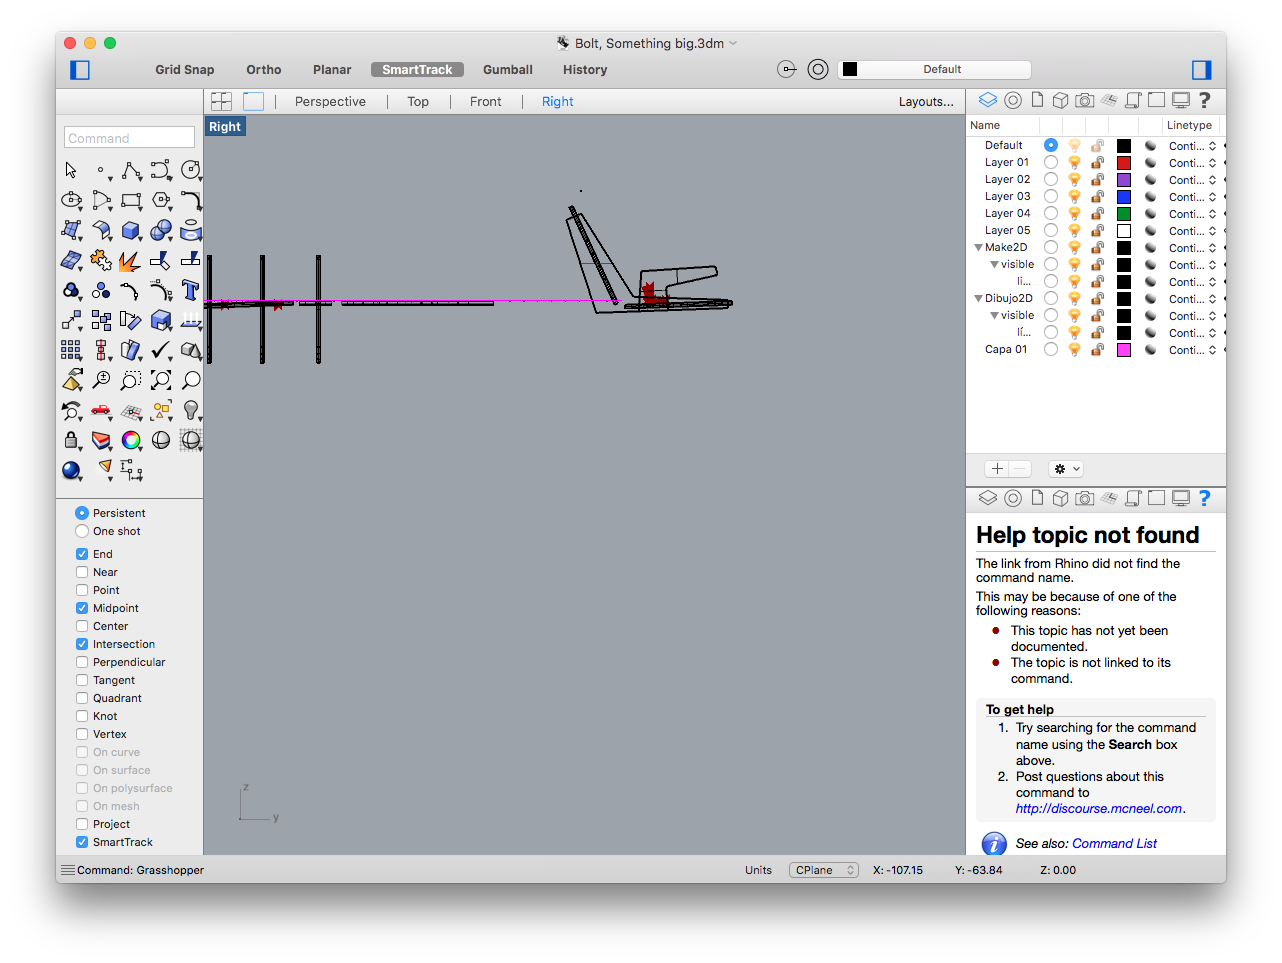Click the puzzle pieces Join tool
The image size is (1282, 963).
101,260
